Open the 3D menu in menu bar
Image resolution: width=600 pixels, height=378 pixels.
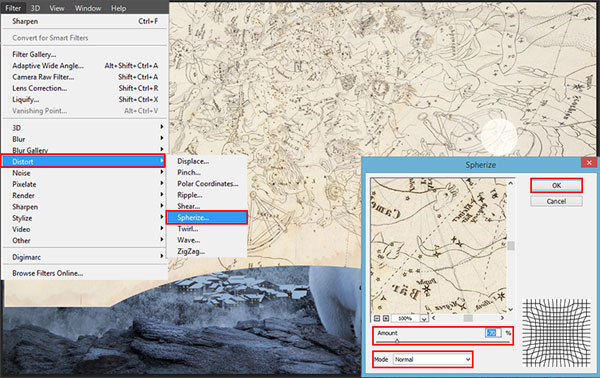click(35, 8)
